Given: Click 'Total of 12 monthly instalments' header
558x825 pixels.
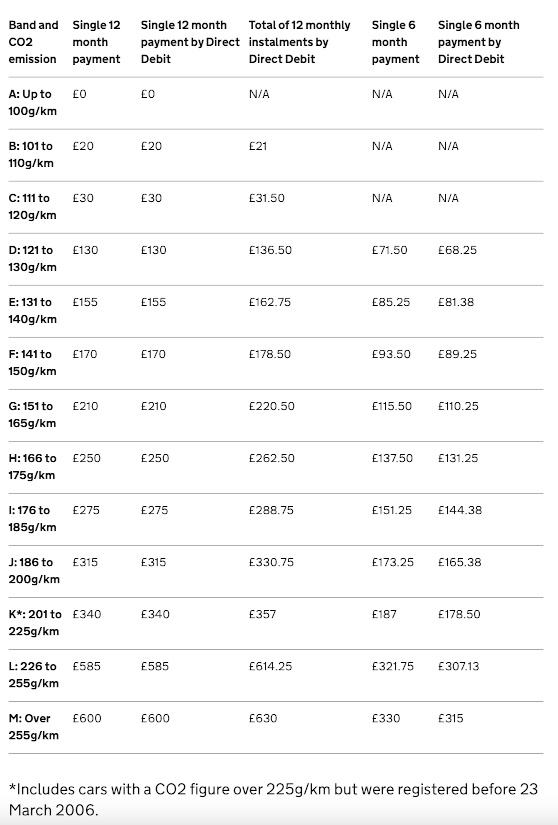Looking at the screenshot, I should (x=299, y=42).
